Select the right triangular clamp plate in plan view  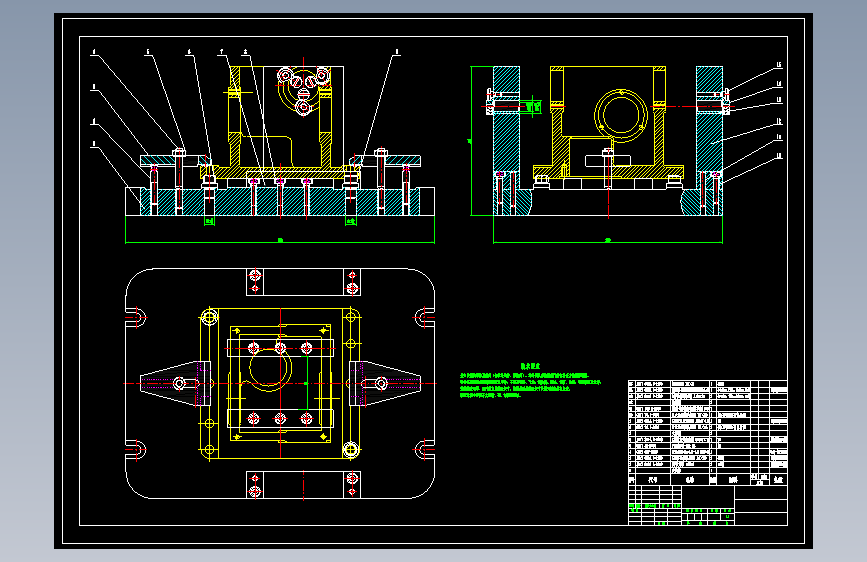click(x=385, y=383)
